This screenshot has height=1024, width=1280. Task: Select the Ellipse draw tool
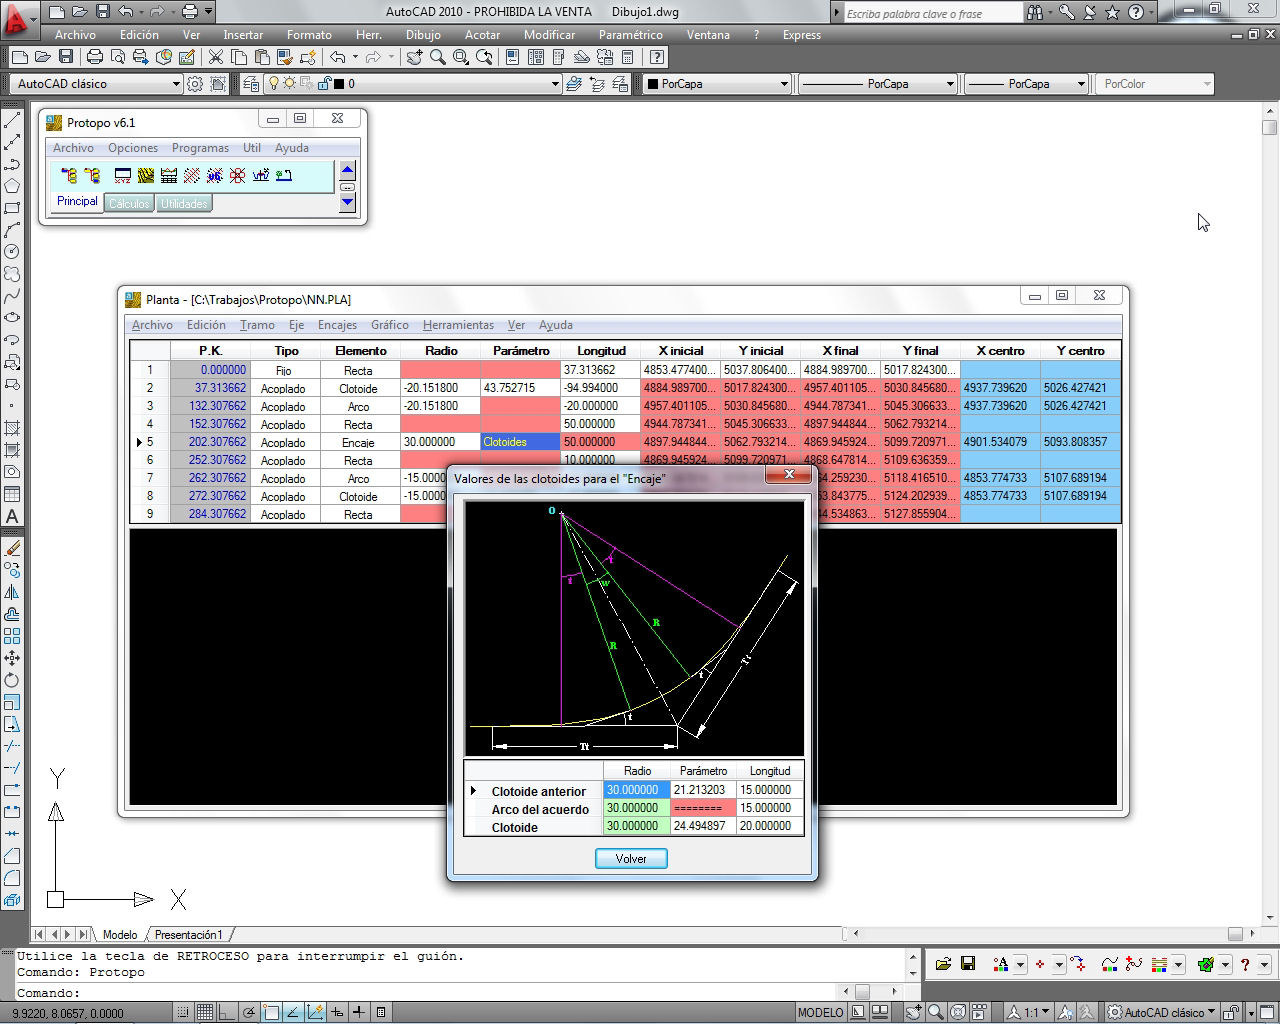click(12, 318)
